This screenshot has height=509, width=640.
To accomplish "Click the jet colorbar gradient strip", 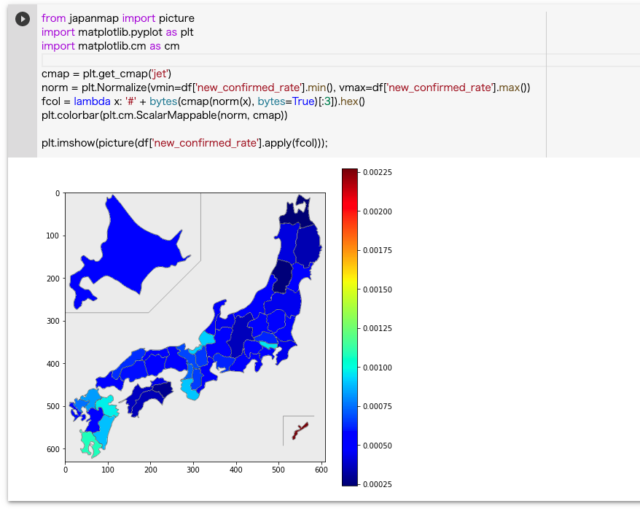I will tap(350, 327).
